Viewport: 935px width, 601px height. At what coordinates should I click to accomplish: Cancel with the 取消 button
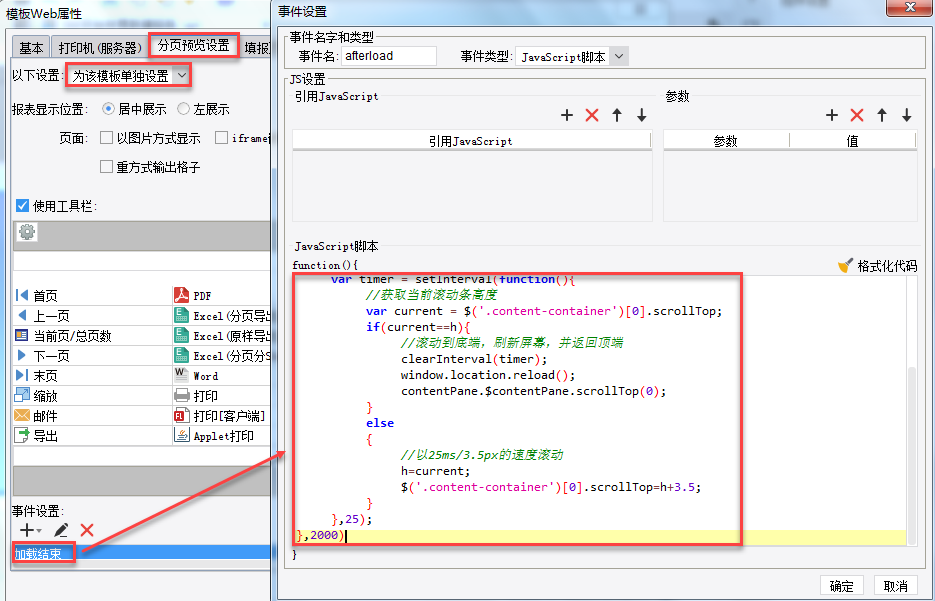[x=896, y=586]
